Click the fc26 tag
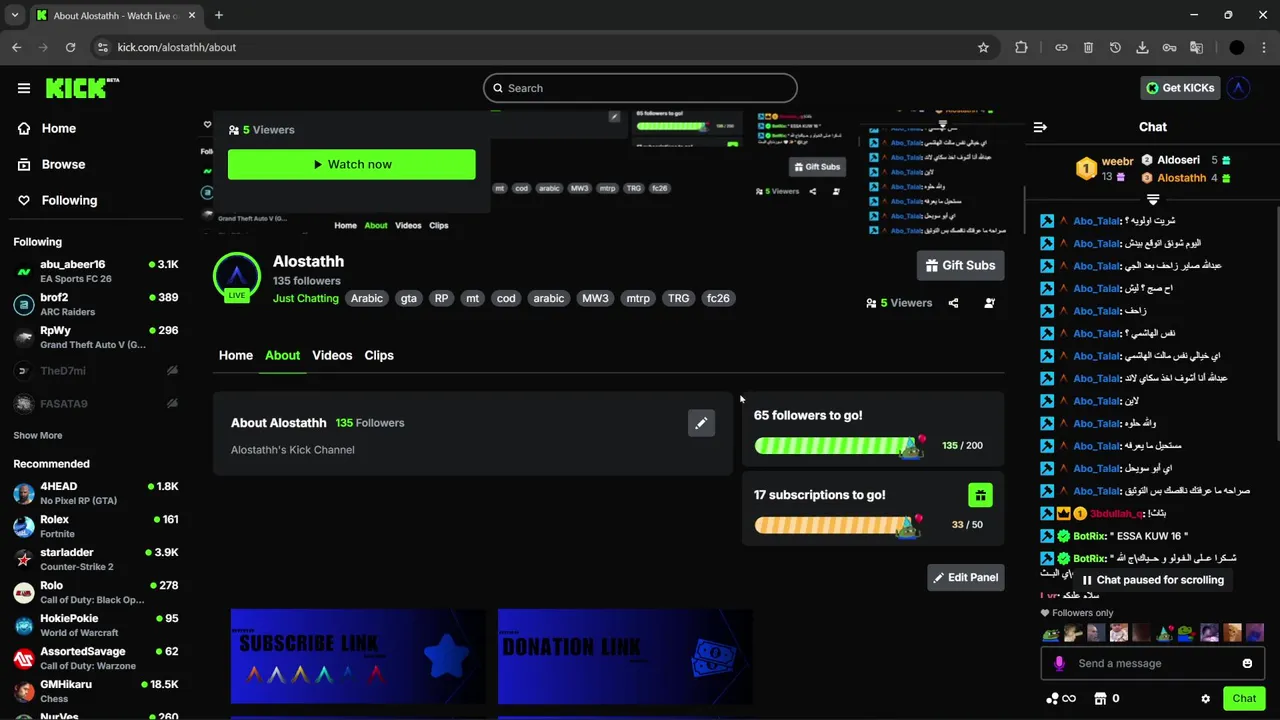Screen dimensions: 1280x720 [718, 298]
